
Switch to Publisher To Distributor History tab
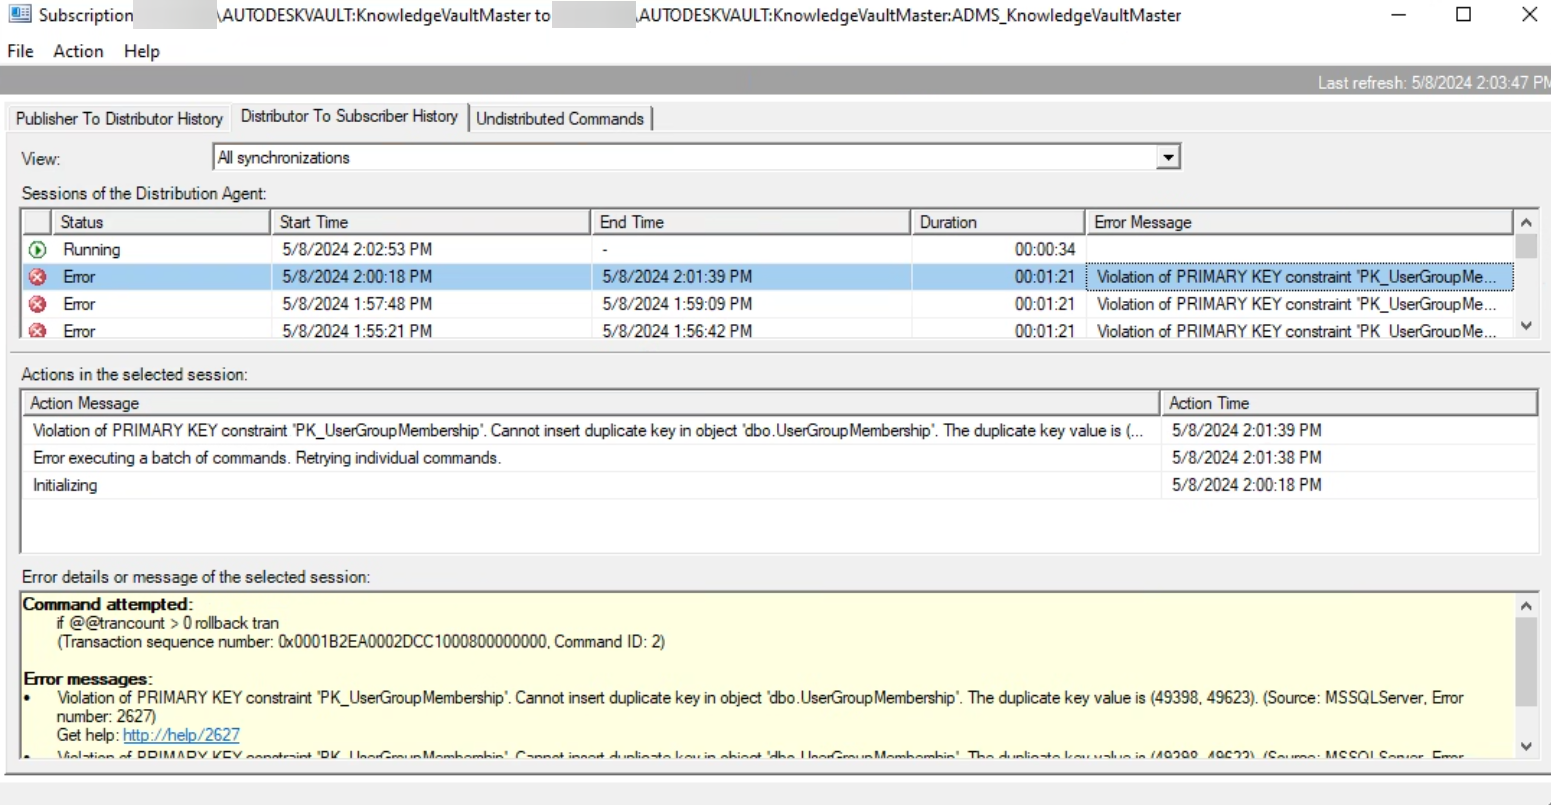[118, 118]
